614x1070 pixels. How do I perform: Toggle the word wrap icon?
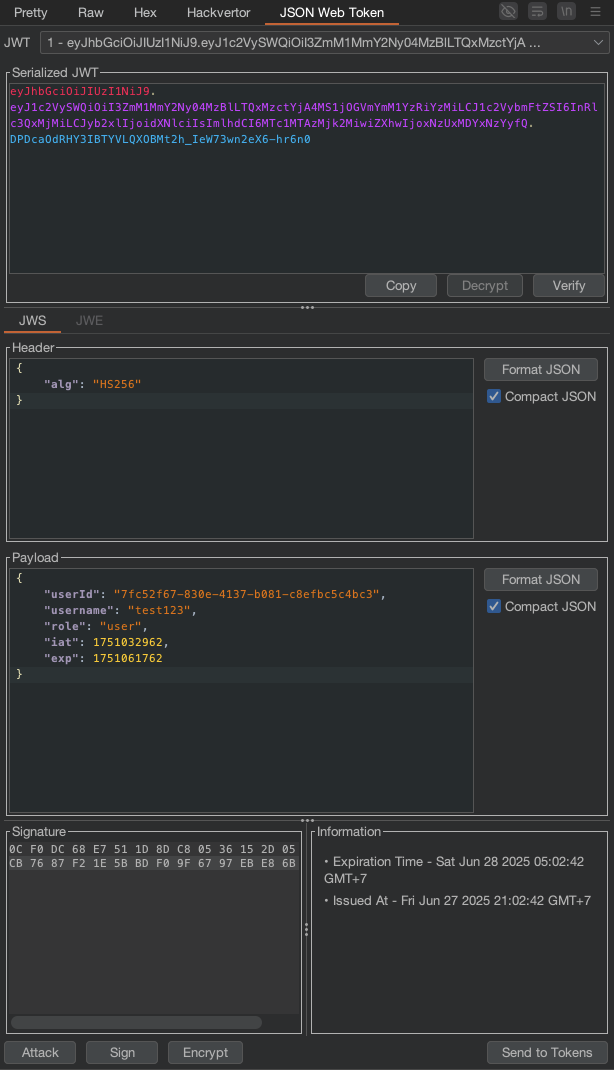click(x=538, y=11)
